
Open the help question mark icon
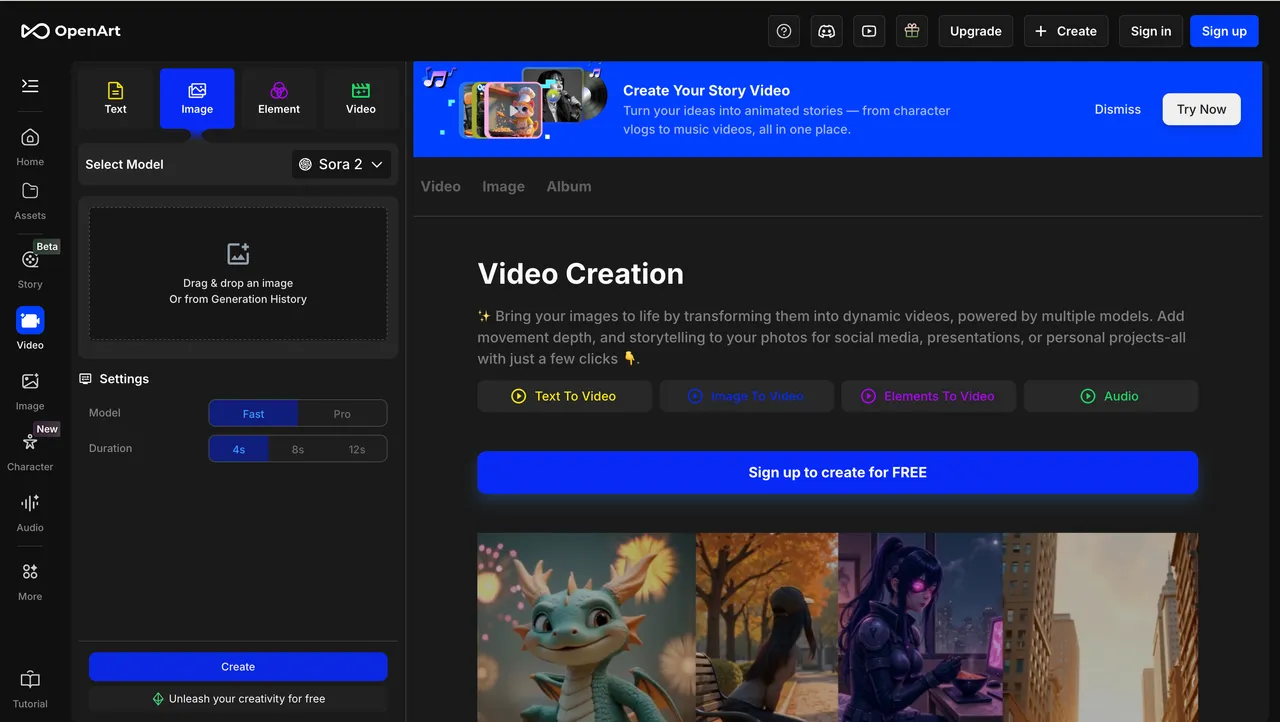point(784,31)
